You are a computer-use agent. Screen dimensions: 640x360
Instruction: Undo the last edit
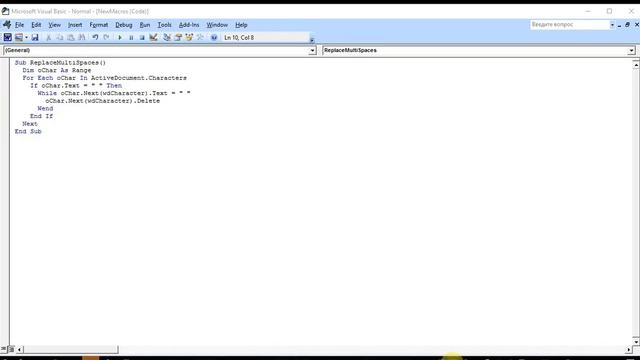point(95,37)
